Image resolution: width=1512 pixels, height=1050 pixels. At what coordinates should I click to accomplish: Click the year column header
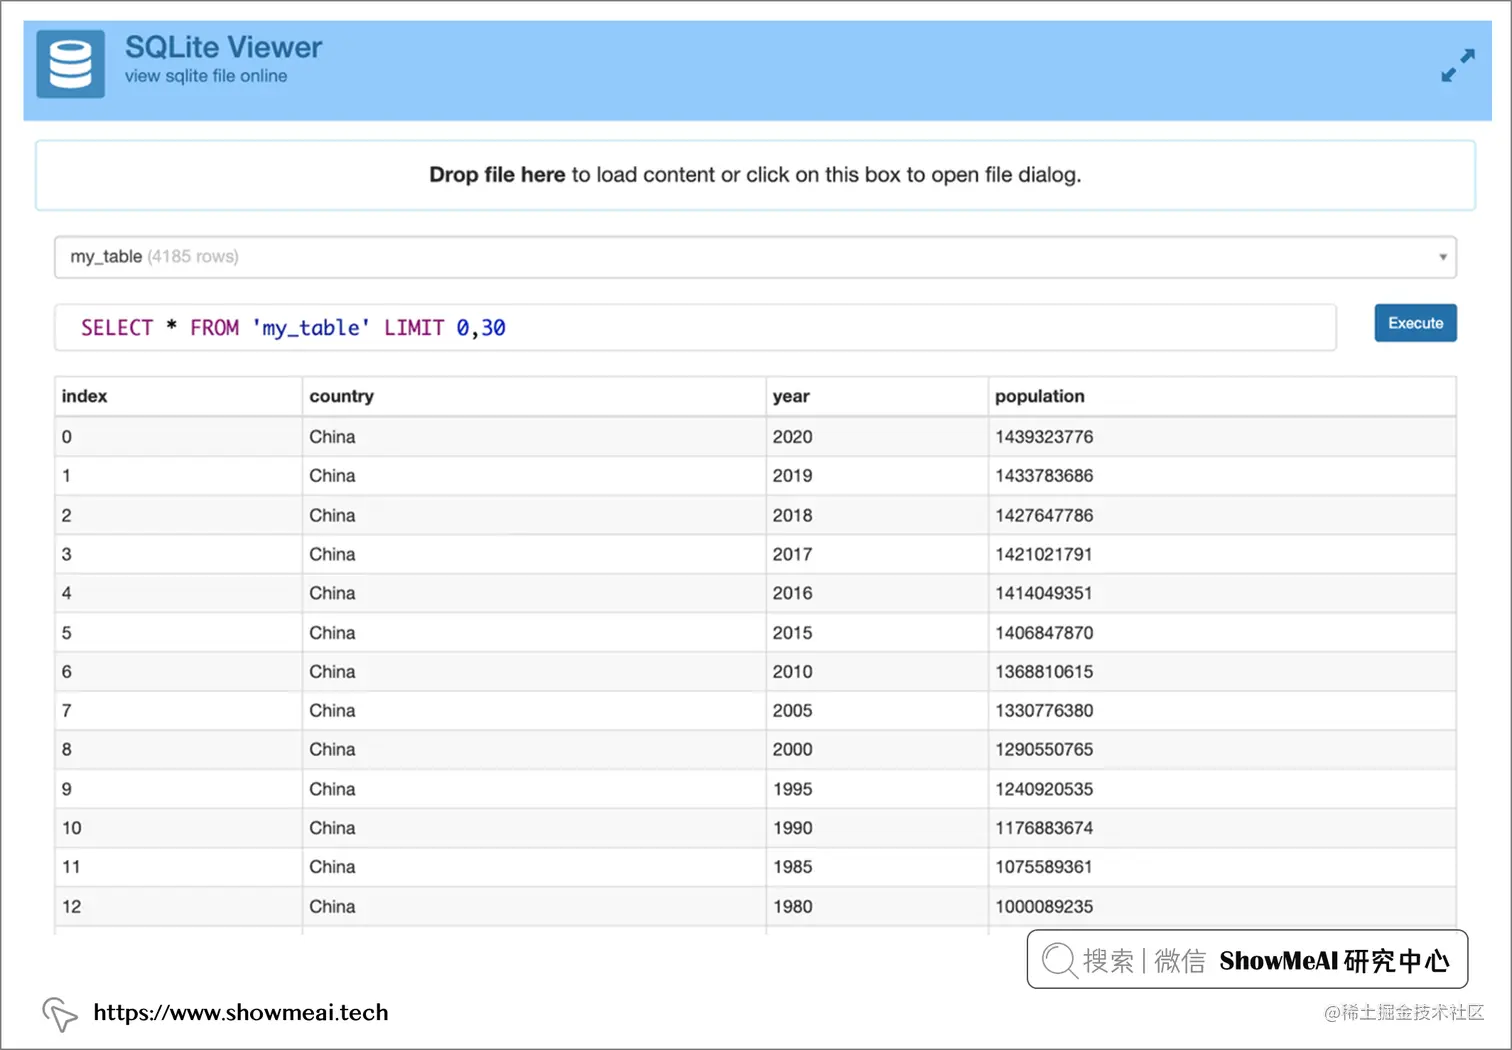[877, 396]
